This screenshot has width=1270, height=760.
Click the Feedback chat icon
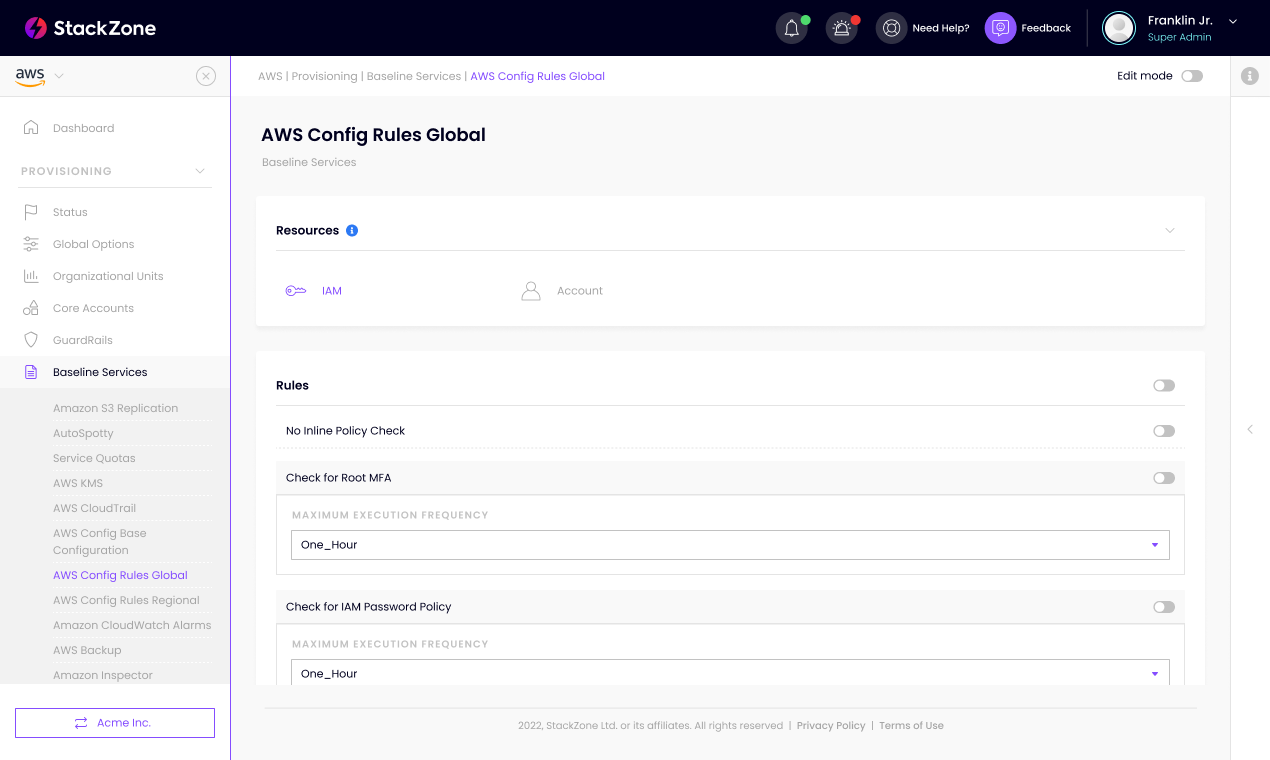click(x=1000, y=28)
